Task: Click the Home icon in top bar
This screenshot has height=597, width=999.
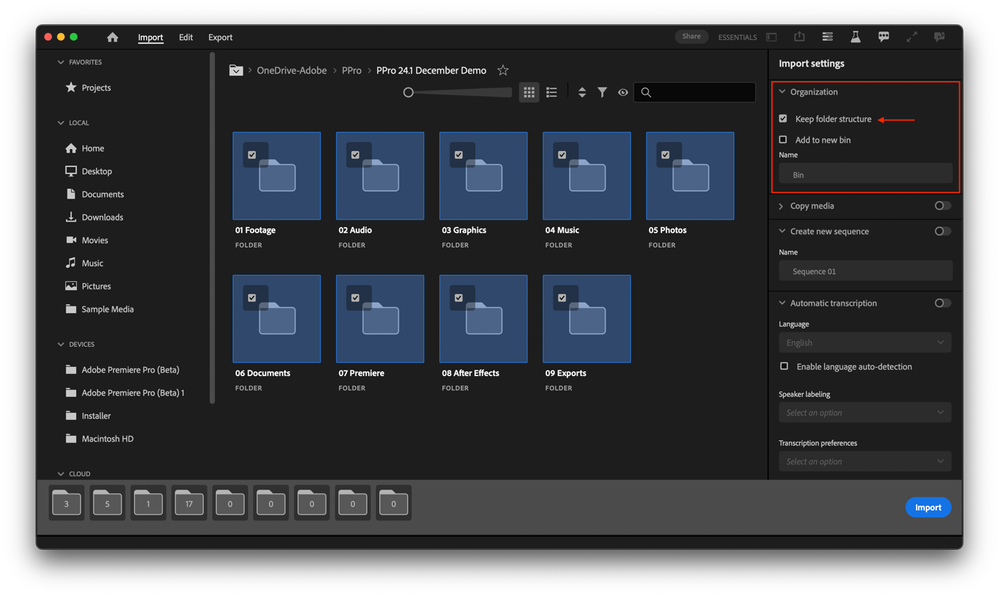Action: coord(112,37)
